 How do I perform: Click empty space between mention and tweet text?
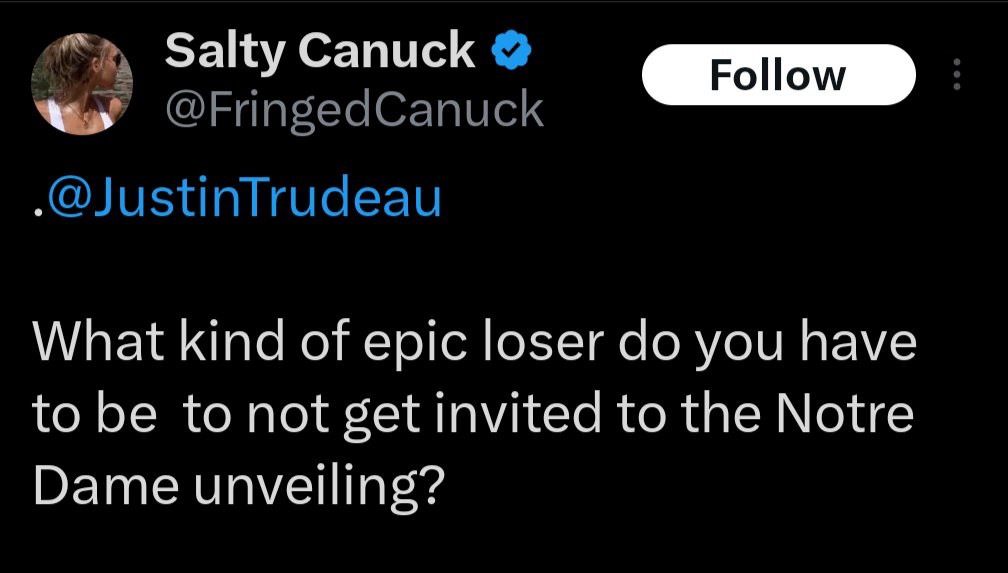(450, 270)
